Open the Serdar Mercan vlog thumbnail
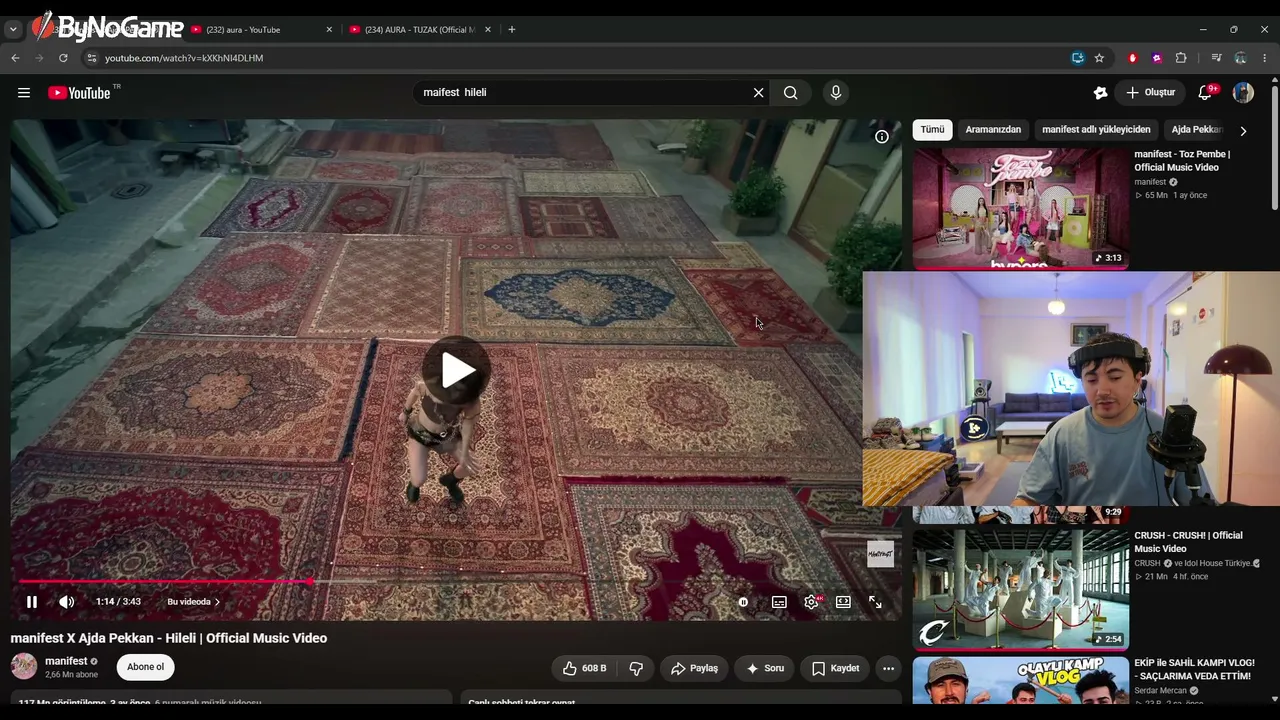 (x=1021, y=681)
